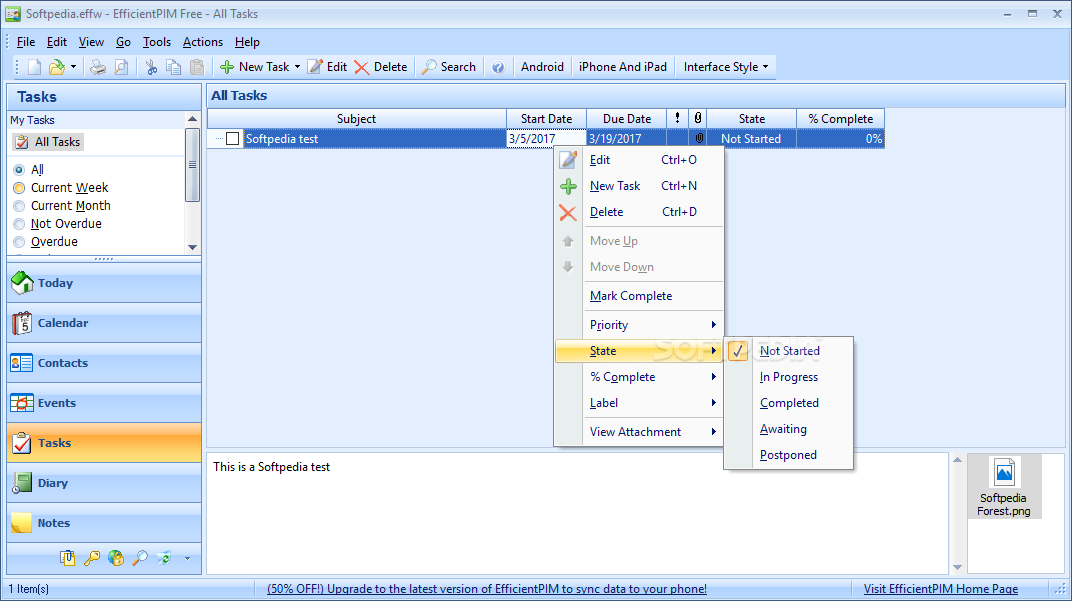Viewport: 1072px width, 601px height.
Task: Click the Subject column header
Action: click(x=356, y=118)
